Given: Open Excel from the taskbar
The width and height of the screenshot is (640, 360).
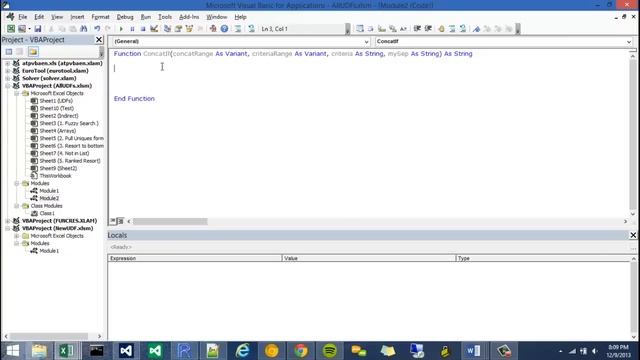Looking at the screenshot, I should point(67,351).
